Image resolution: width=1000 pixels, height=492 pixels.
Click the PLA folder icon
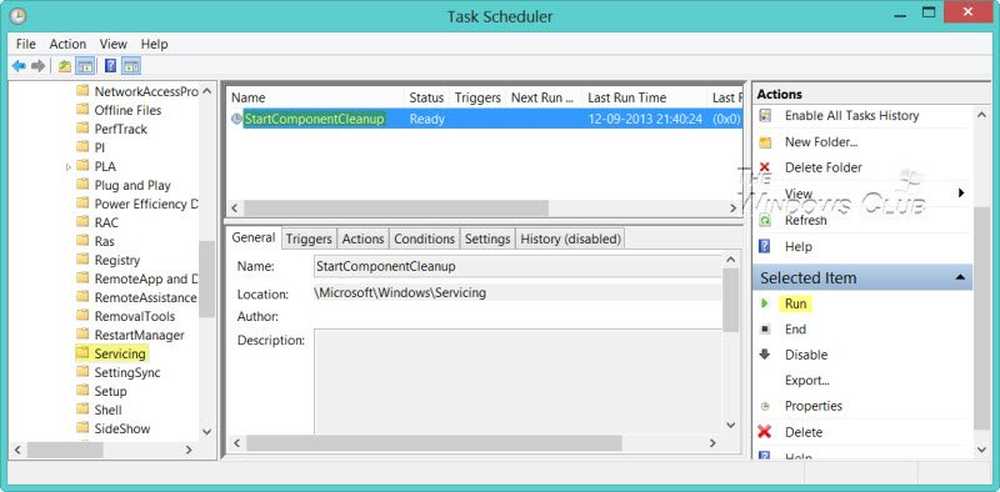(82, 166)
